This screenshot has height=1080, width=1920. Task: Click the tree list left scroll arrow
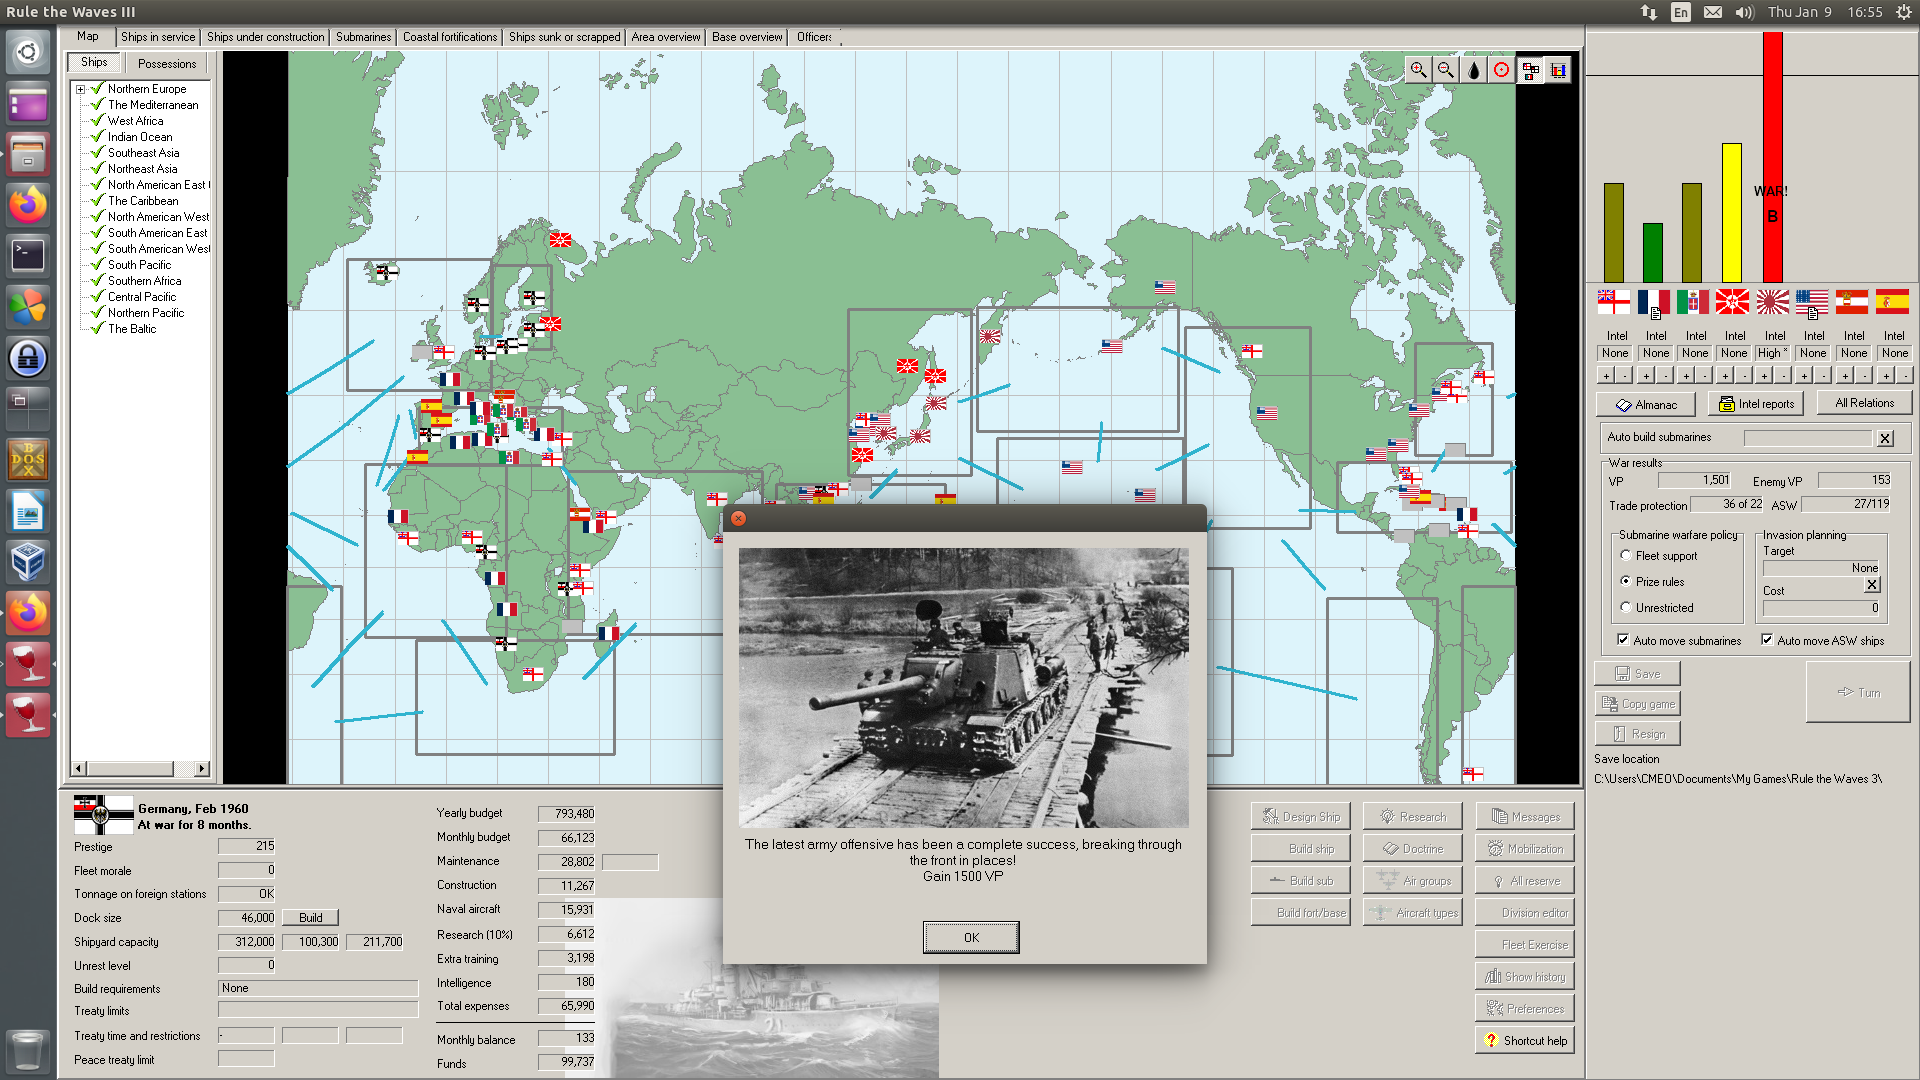click(78, 768)
